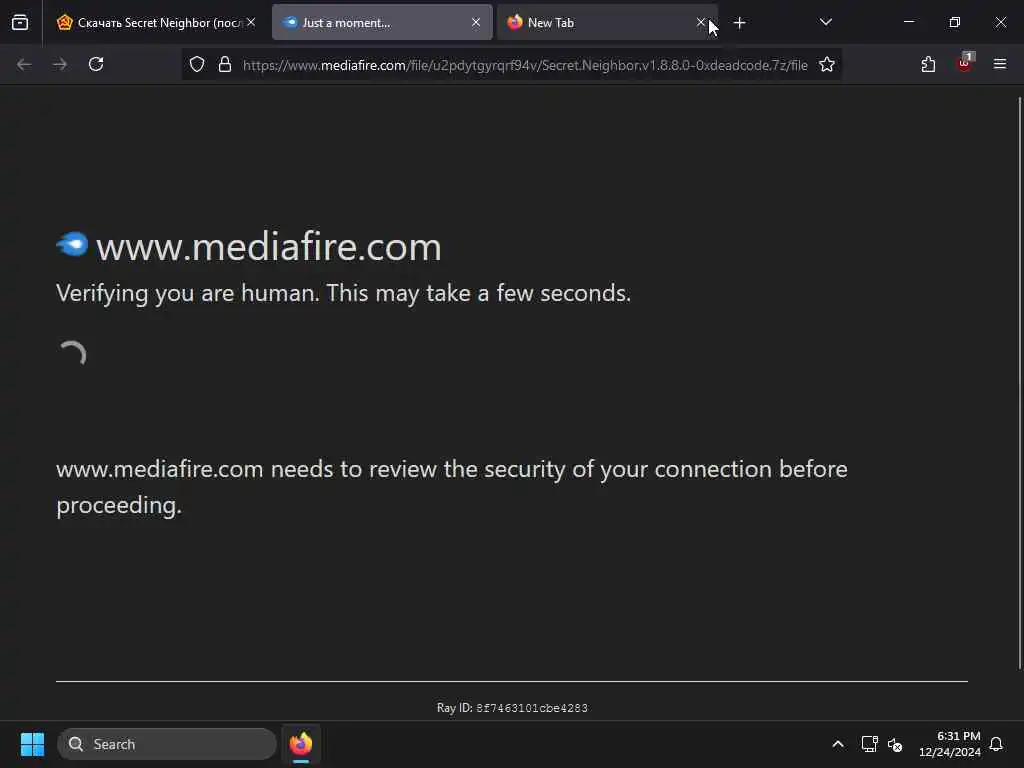Open the uBlock Origin extension icon
The image size is (1024, 768).
pyautogui.click(x=965, y=63)
